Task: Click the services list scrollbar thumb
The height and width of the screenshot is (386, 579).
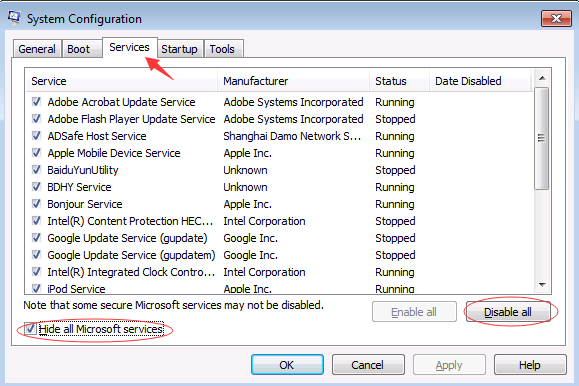Action: coord(542,139)
